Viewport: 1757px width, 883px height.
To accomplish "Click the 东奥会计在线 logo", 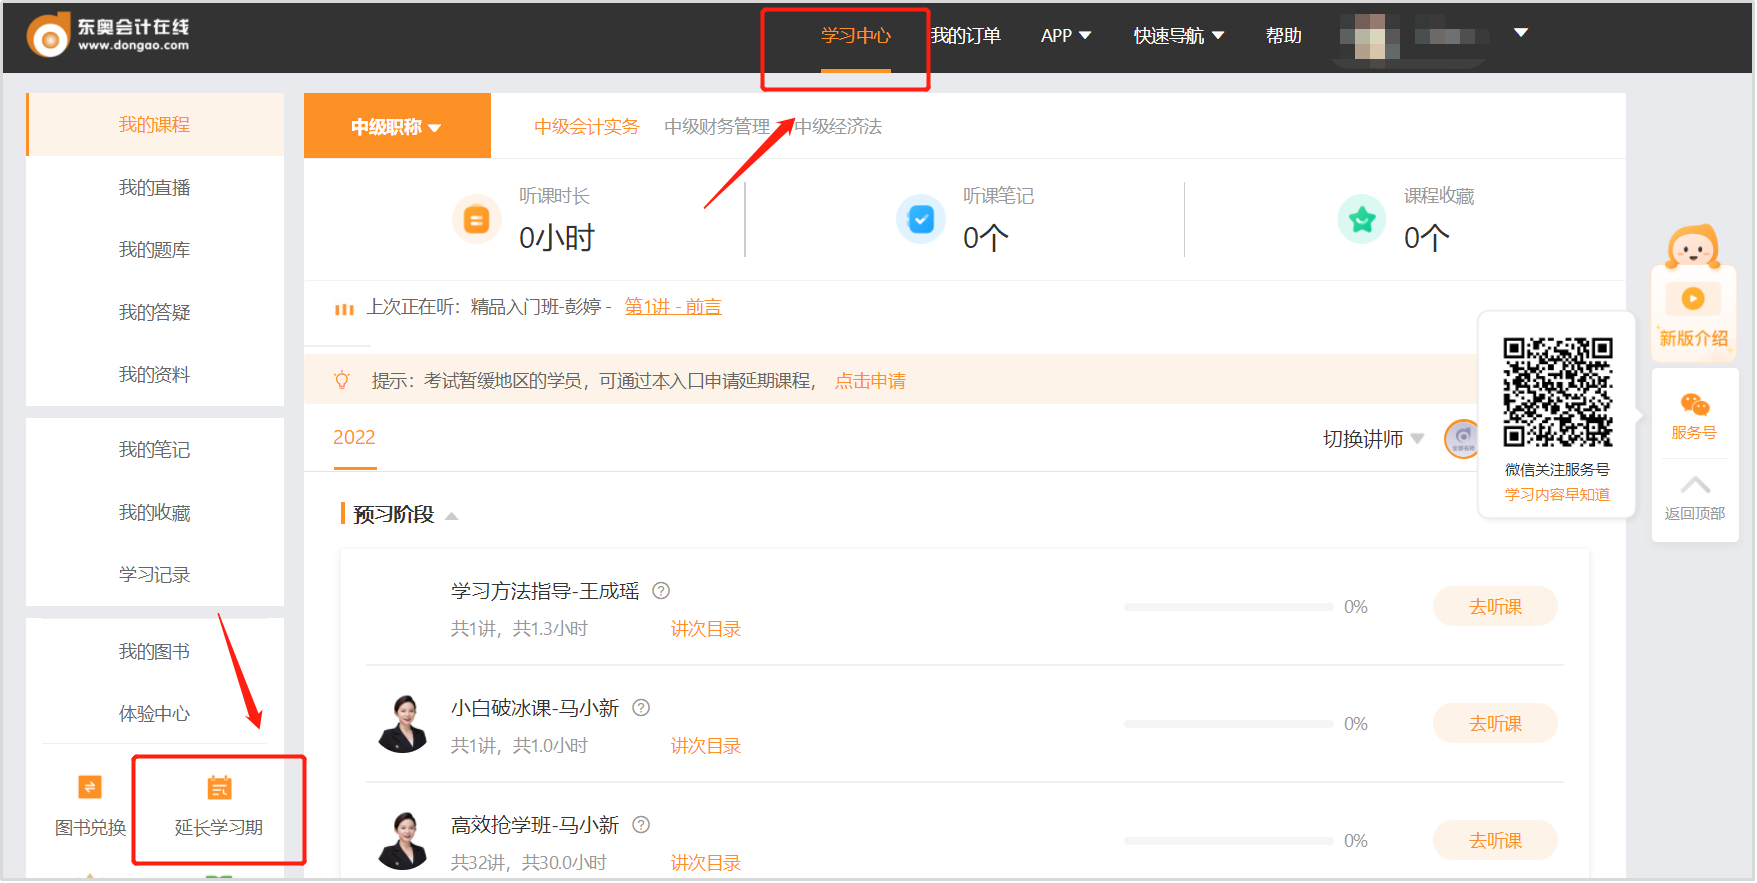I will 108,36.
